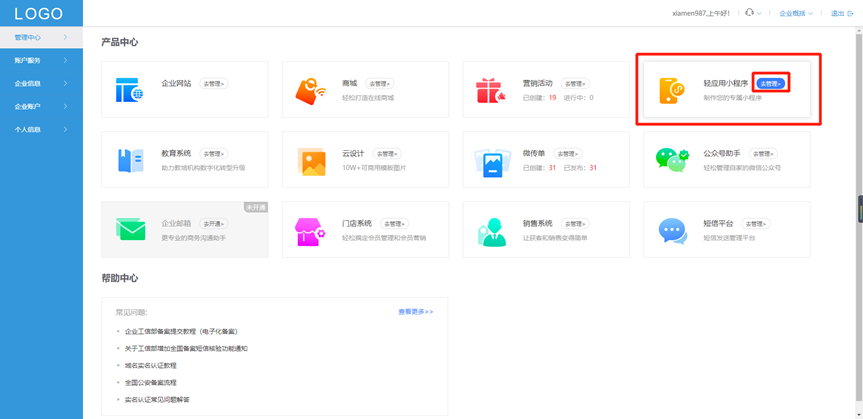The image size is (863, 419).
Task: Click 去管理 button for 营销活动
Action: tap(575, 84)
